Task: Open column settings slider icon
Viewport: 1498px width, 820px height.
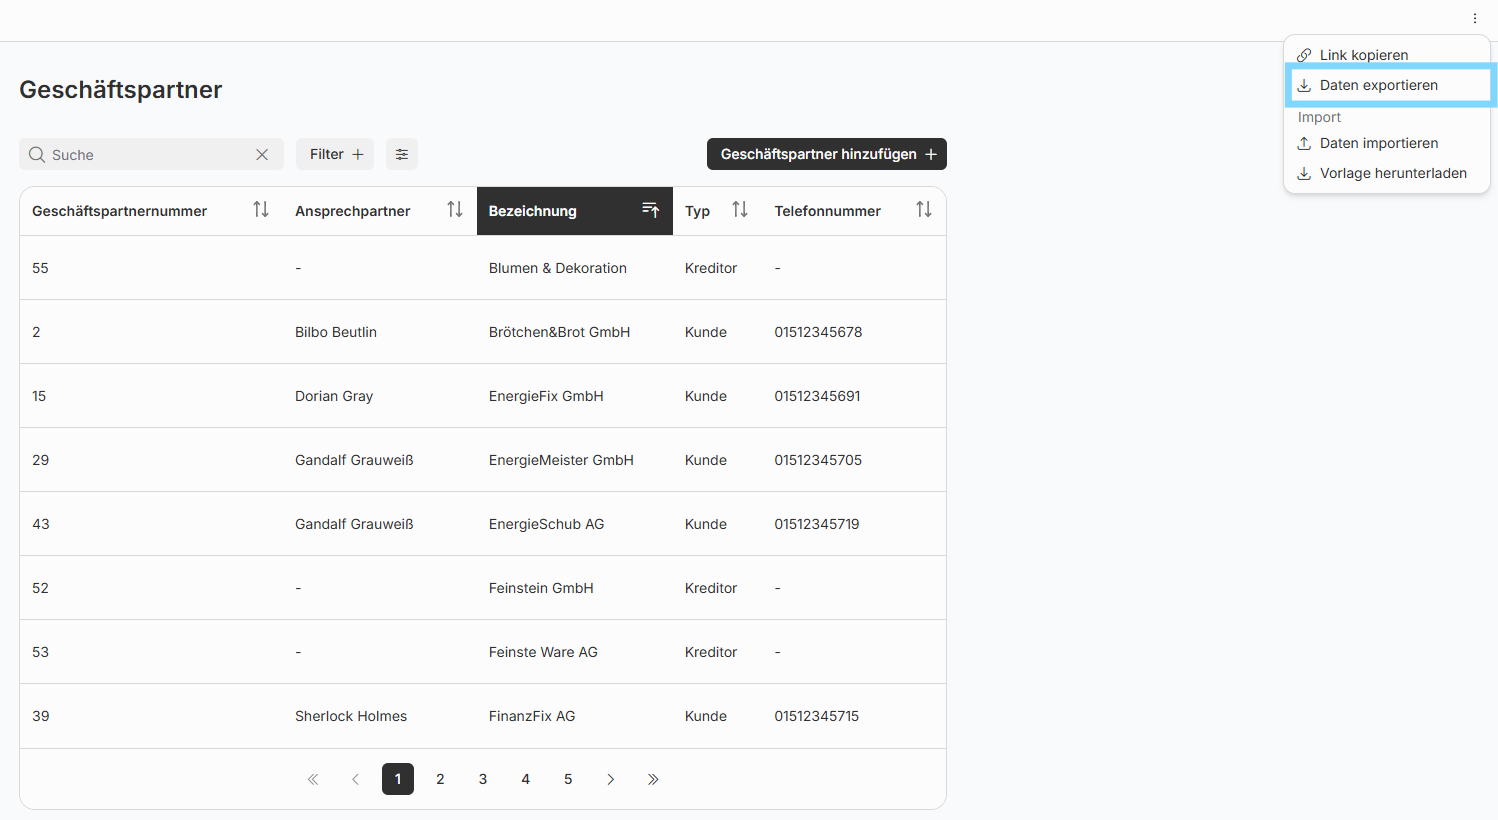Action: [x=402, y=154]
